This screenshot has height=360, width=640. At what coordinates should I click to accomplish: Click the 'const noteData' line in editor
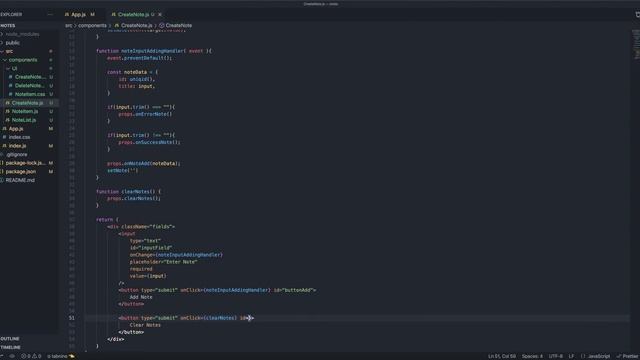133,72
